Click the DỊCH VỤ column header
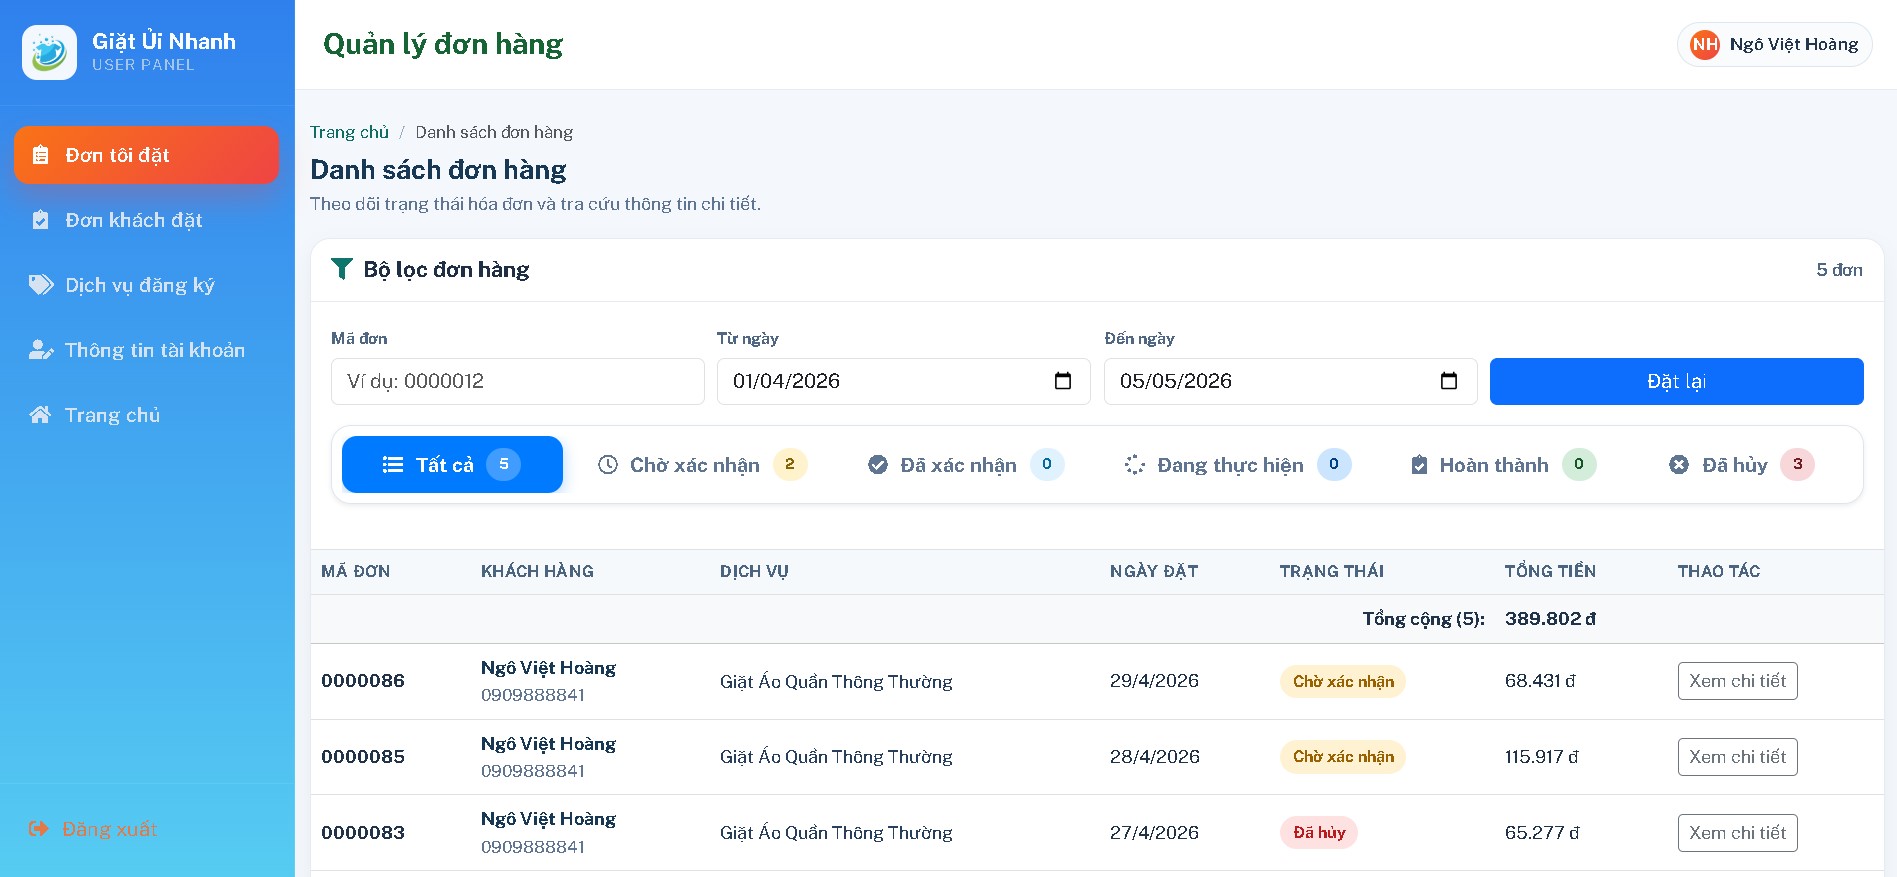 tap(754, 572)
